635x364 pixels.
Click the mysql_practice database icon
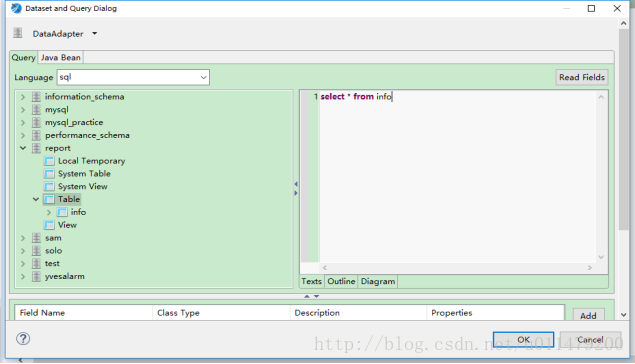36,123
